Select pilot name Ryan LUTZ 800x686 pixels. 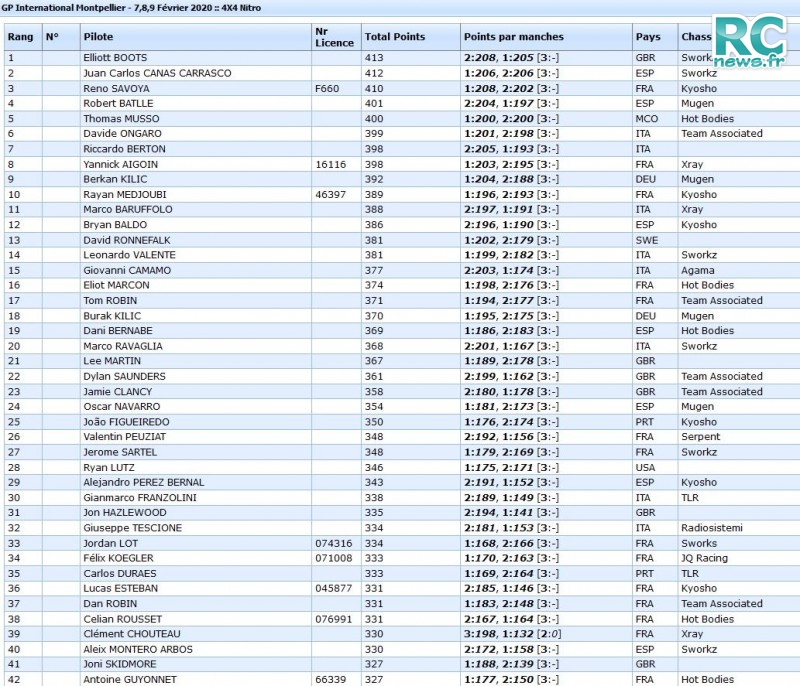109,467
